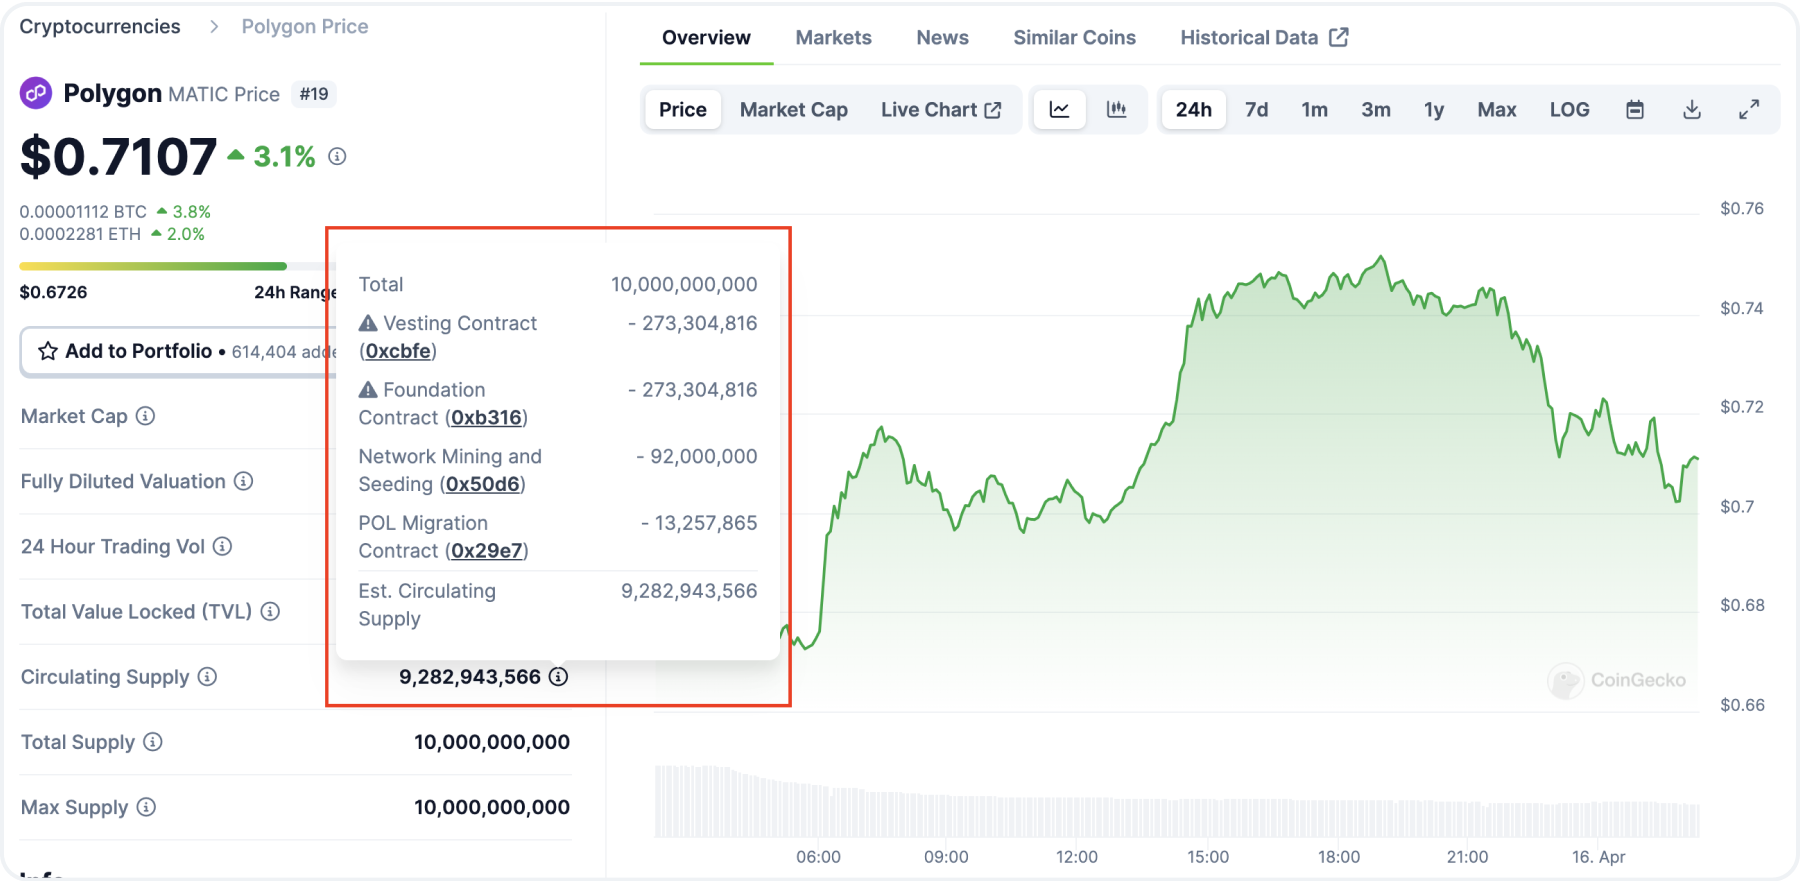Click Add to Portfolio button
Image resolution: width=1800 pixels, height=881 pixels.
(140, 351)
